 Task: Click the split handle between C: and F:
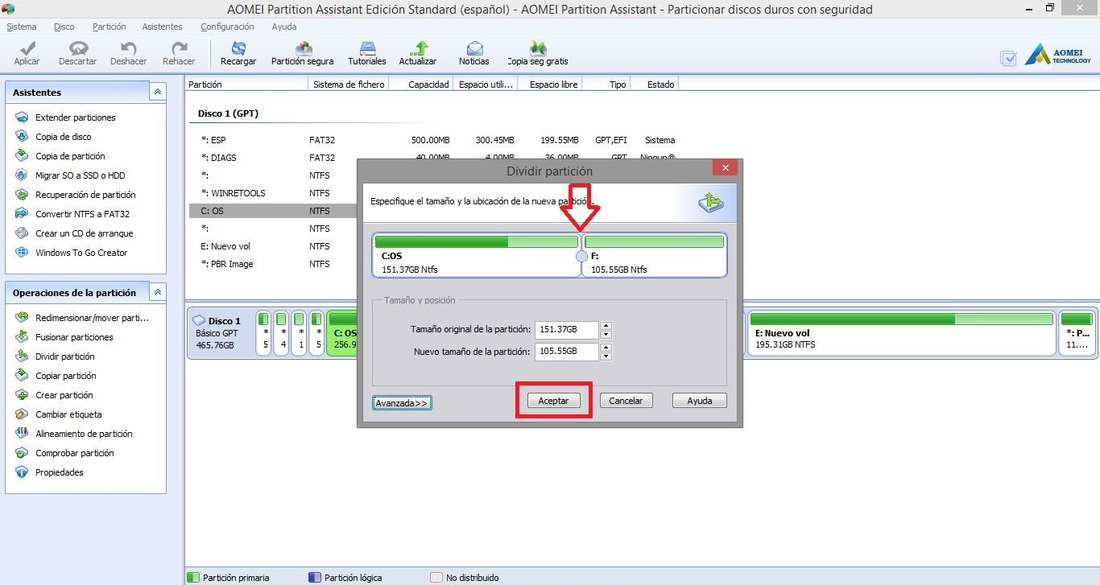click(582, 257)
